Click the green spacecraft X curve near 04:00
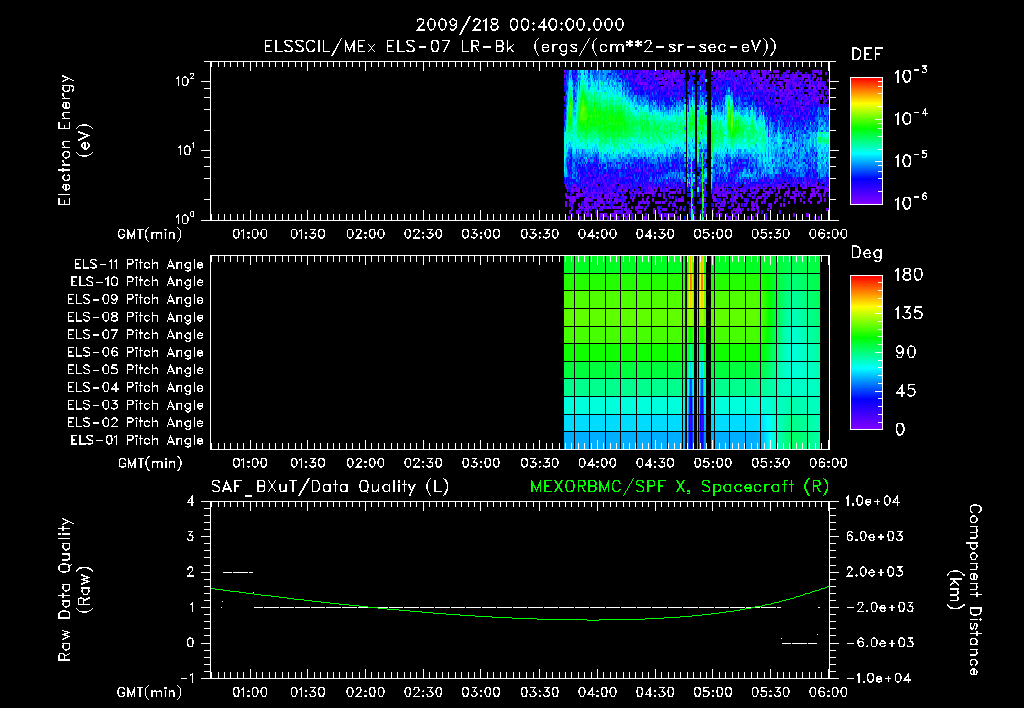Image resolution: width=1024 pixels, height=708 pixels. tap(597, 620)
